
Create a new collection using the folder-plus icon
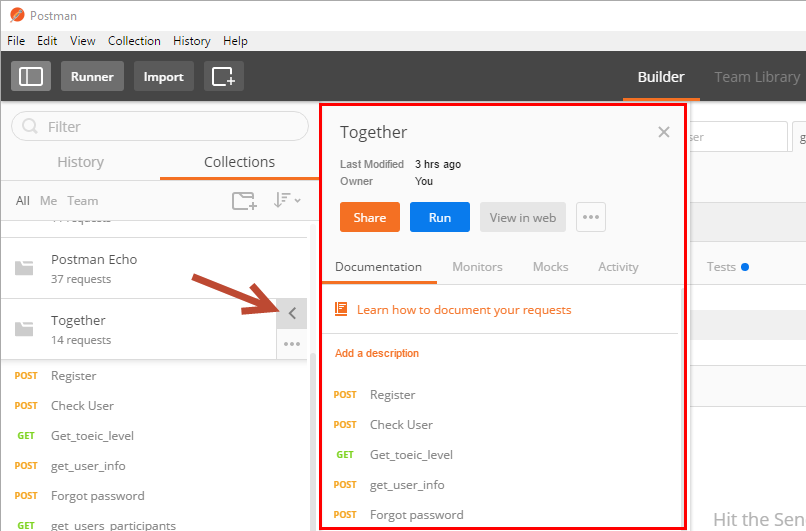(x=244, y=200)
